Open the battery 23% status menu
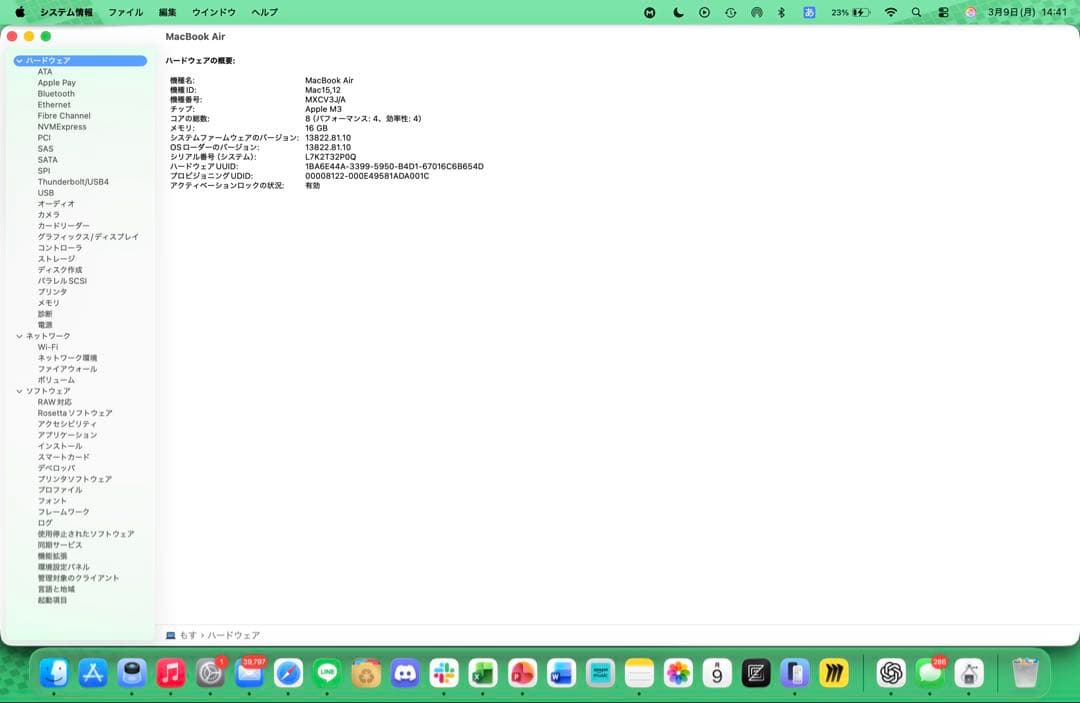Screen dimensions: 1080x703 click(x=851, y=12)
